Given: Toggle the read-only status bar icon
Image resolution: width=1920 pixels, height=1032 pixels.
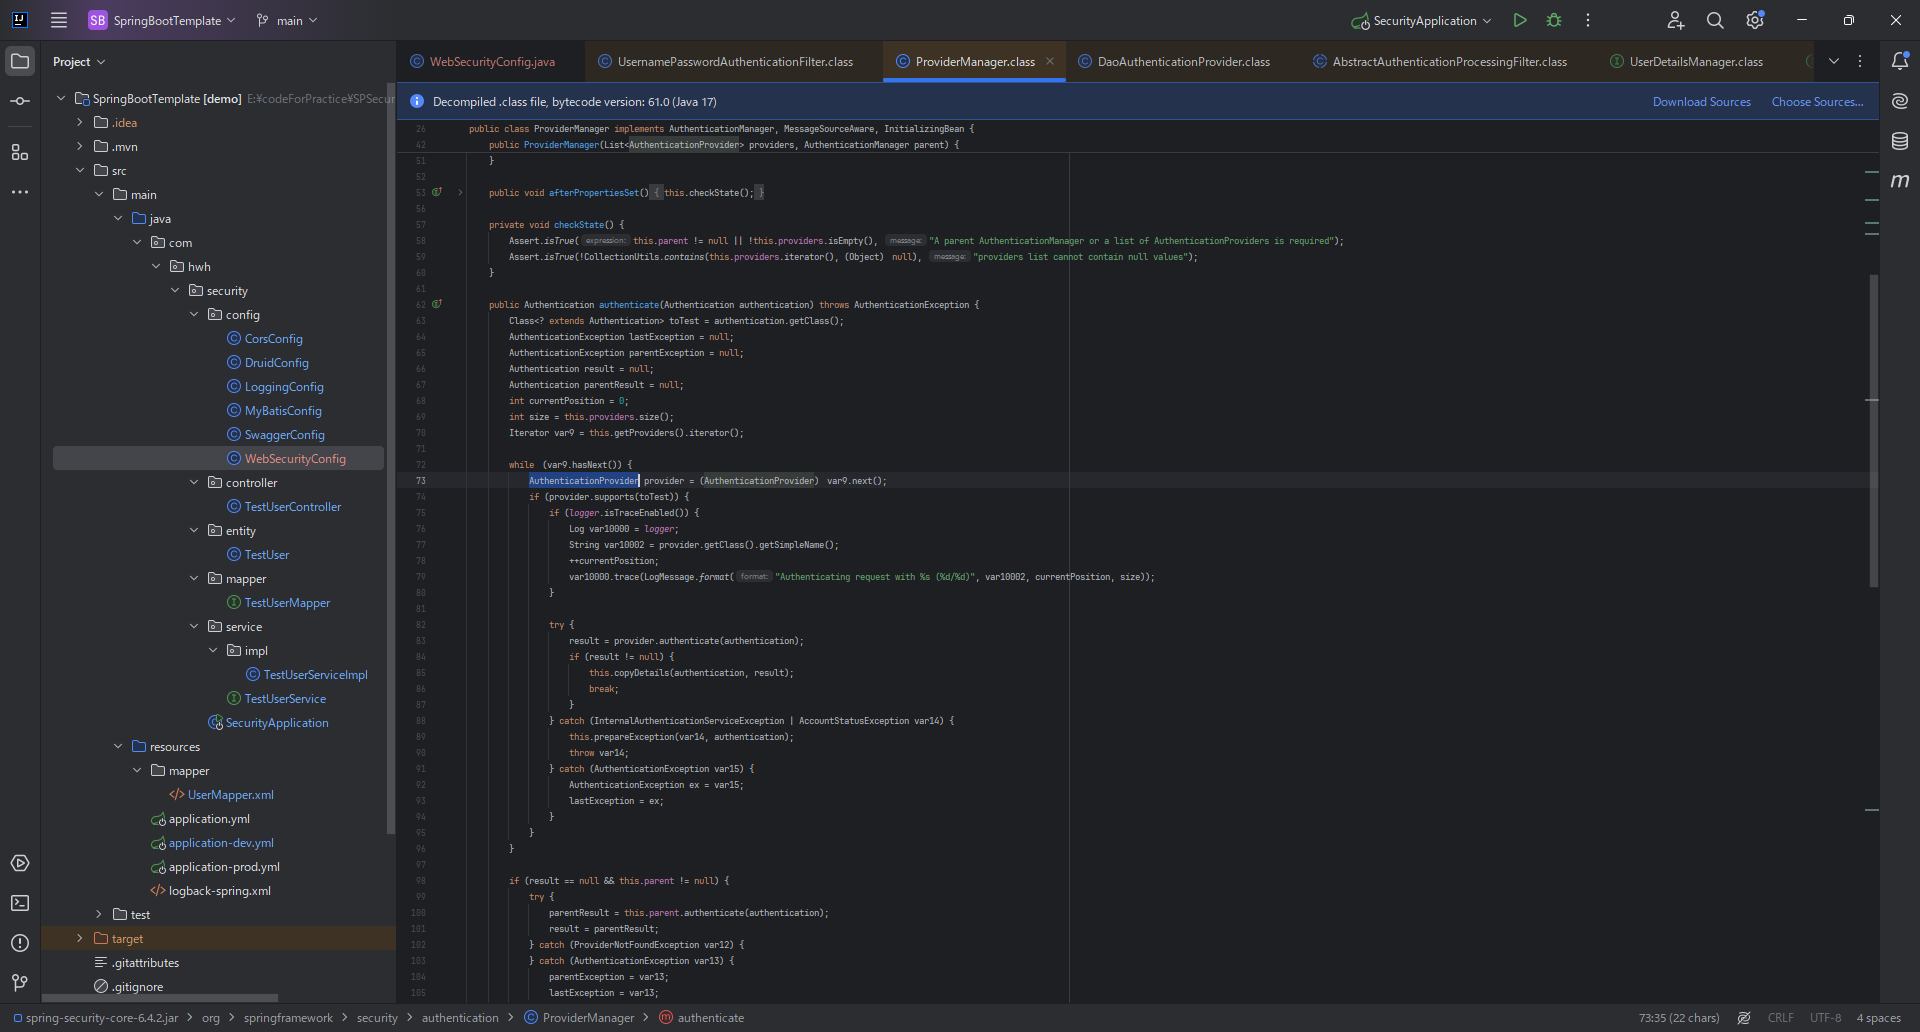Looking at the screenshot, I should point(1744,1018).
